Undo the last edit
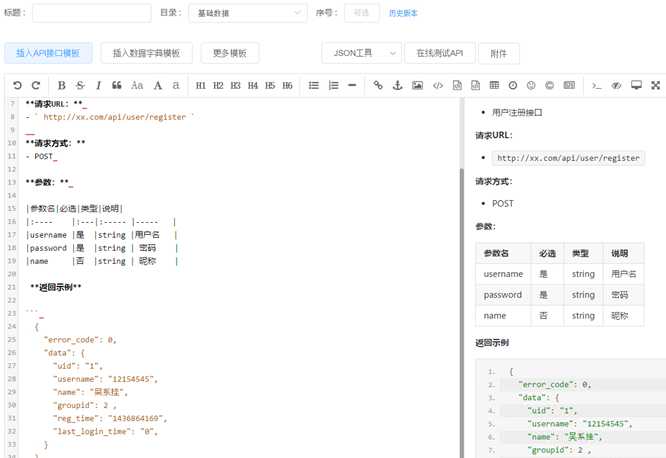Viewport: 666px width, 458px height. [x=17, y=85]
